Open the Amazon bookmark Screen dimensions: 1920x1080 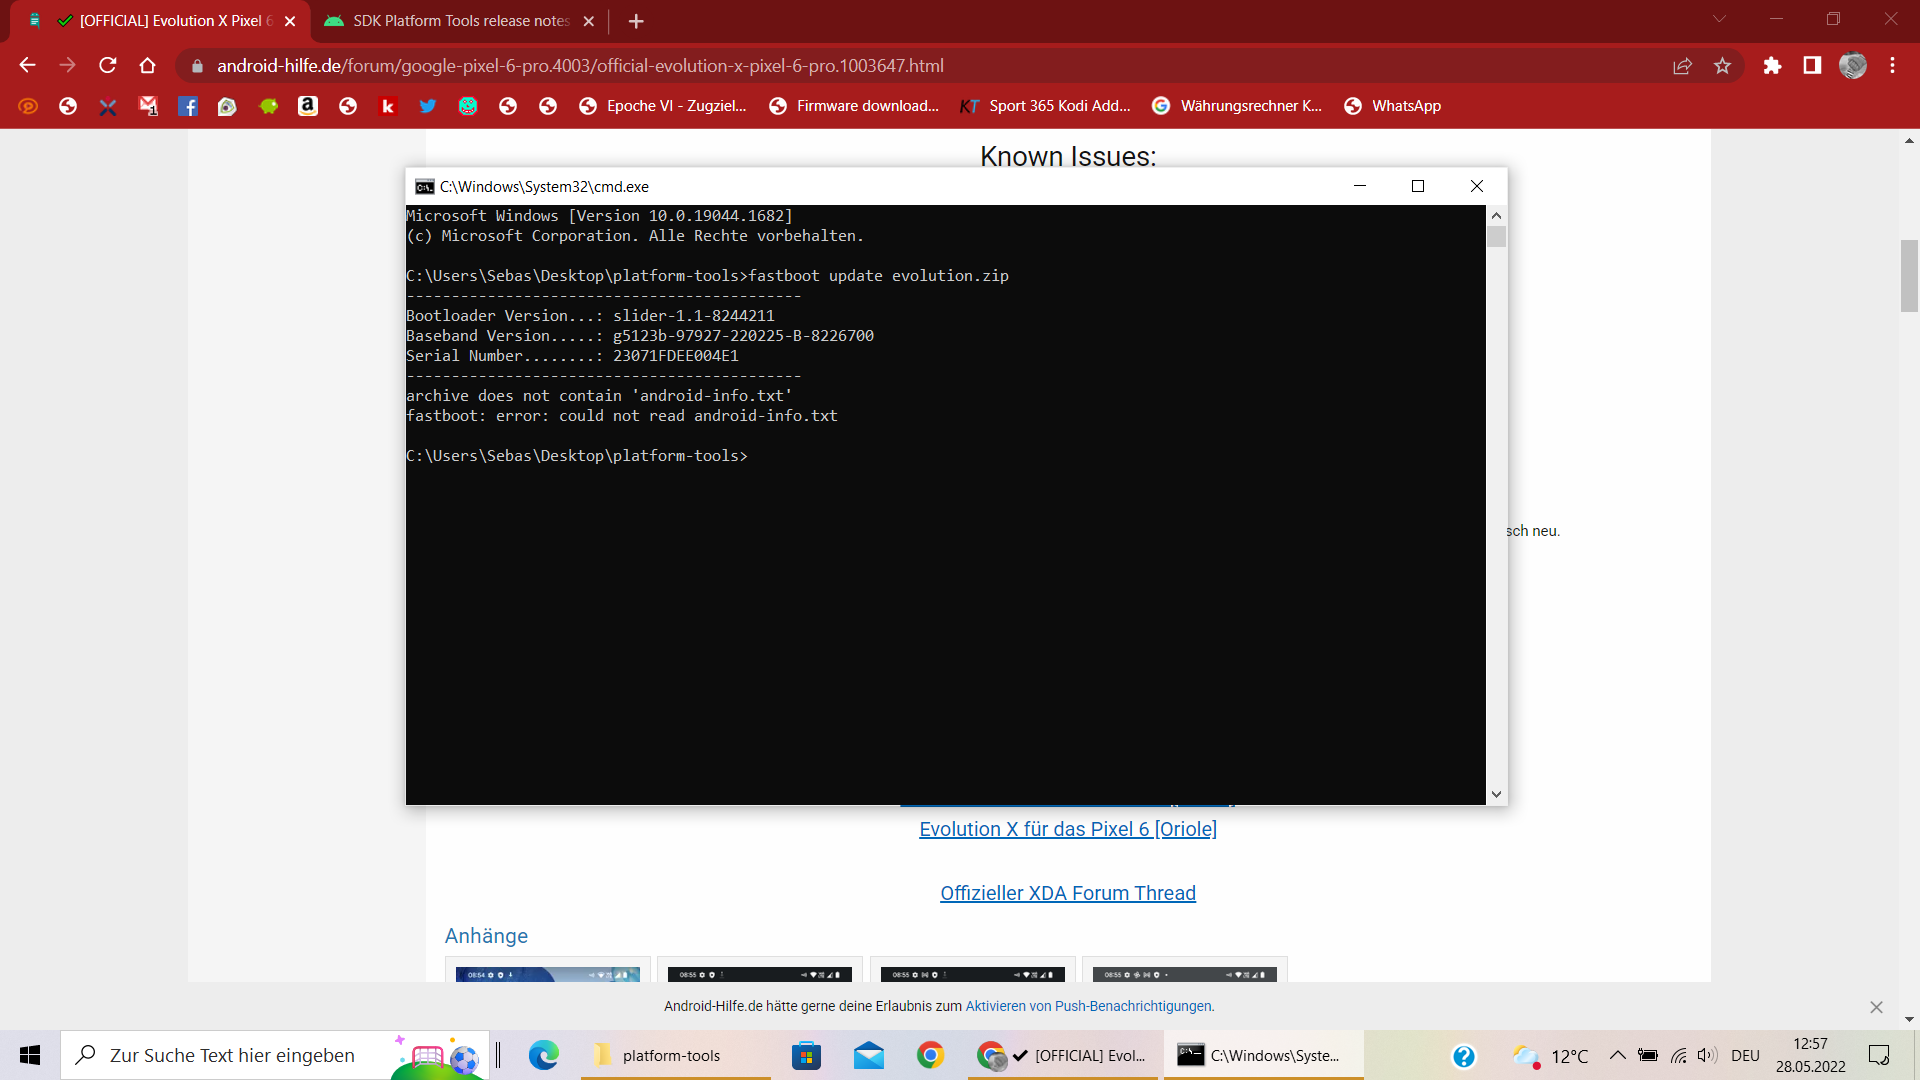click(308, 106)
